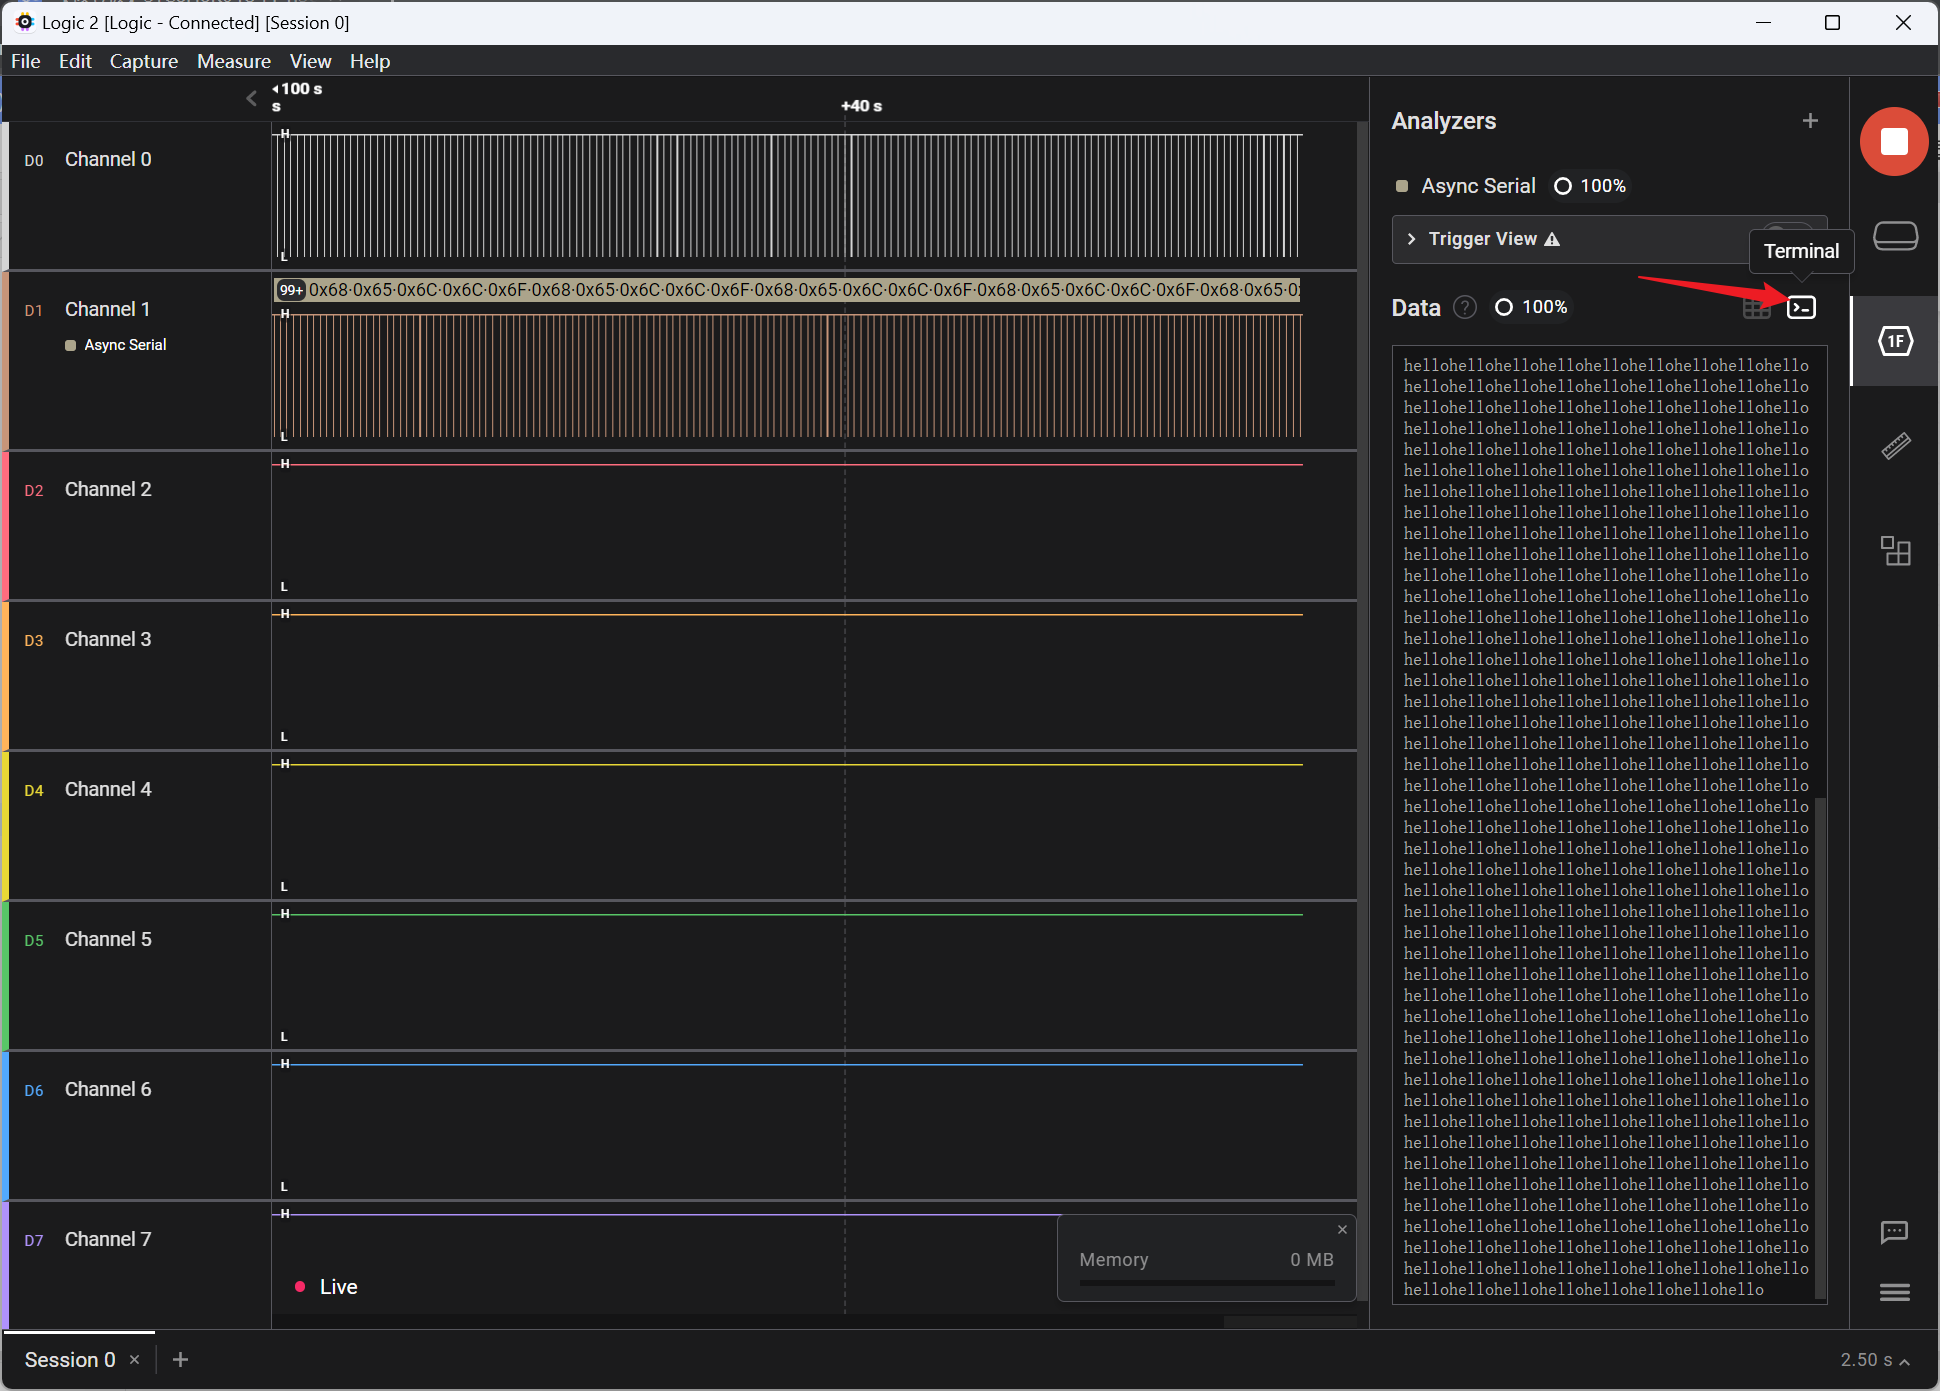
Task: Click the Data help question mark
Action: click(1464, 307)
